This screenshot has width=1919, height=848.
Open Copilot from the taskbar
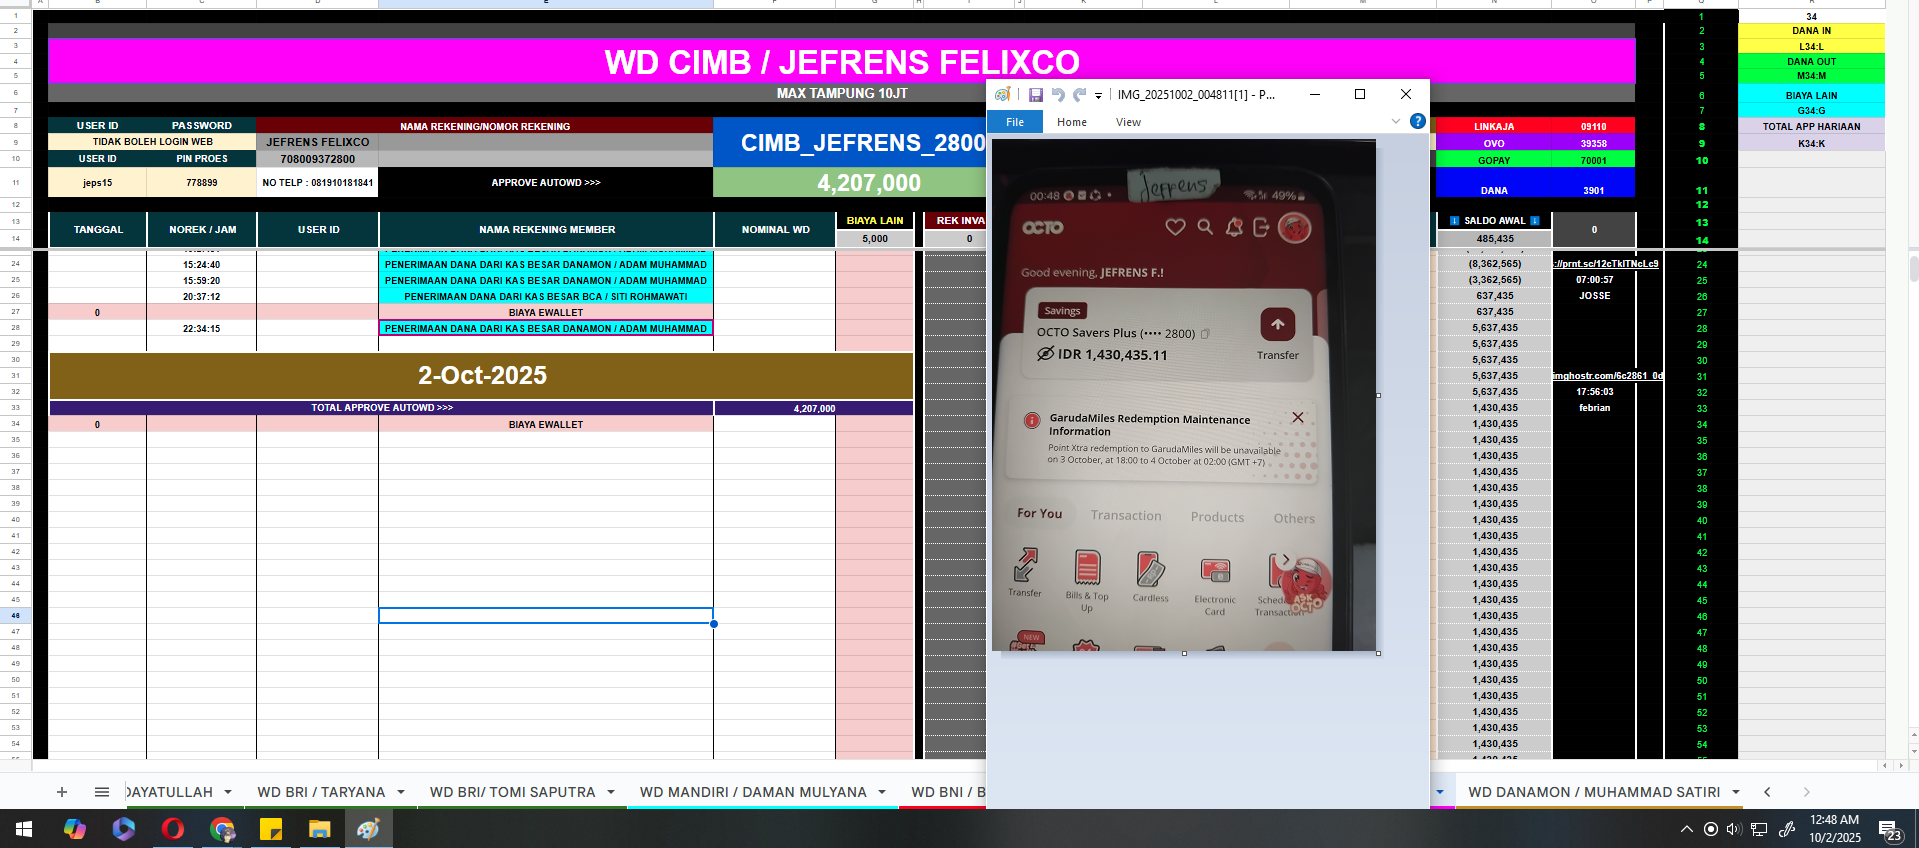(x=75, y=829)
